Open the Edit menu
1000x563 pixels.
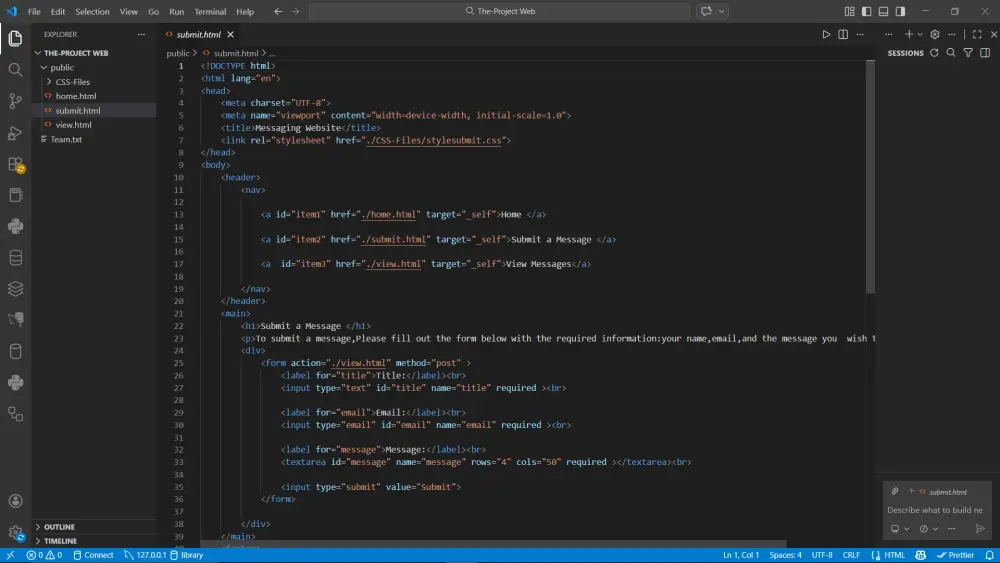57,11
